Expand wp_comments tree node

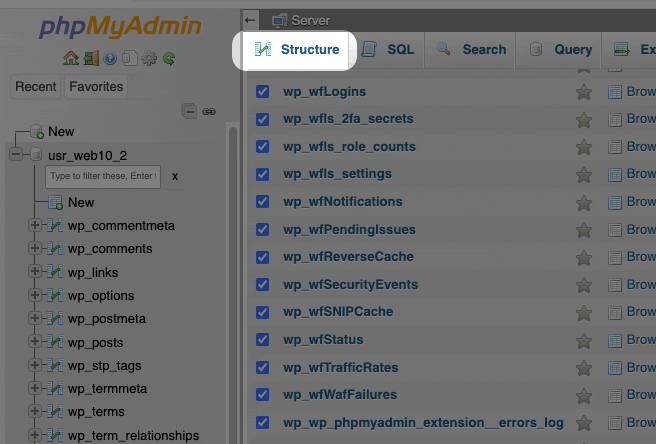coord(35,248)
